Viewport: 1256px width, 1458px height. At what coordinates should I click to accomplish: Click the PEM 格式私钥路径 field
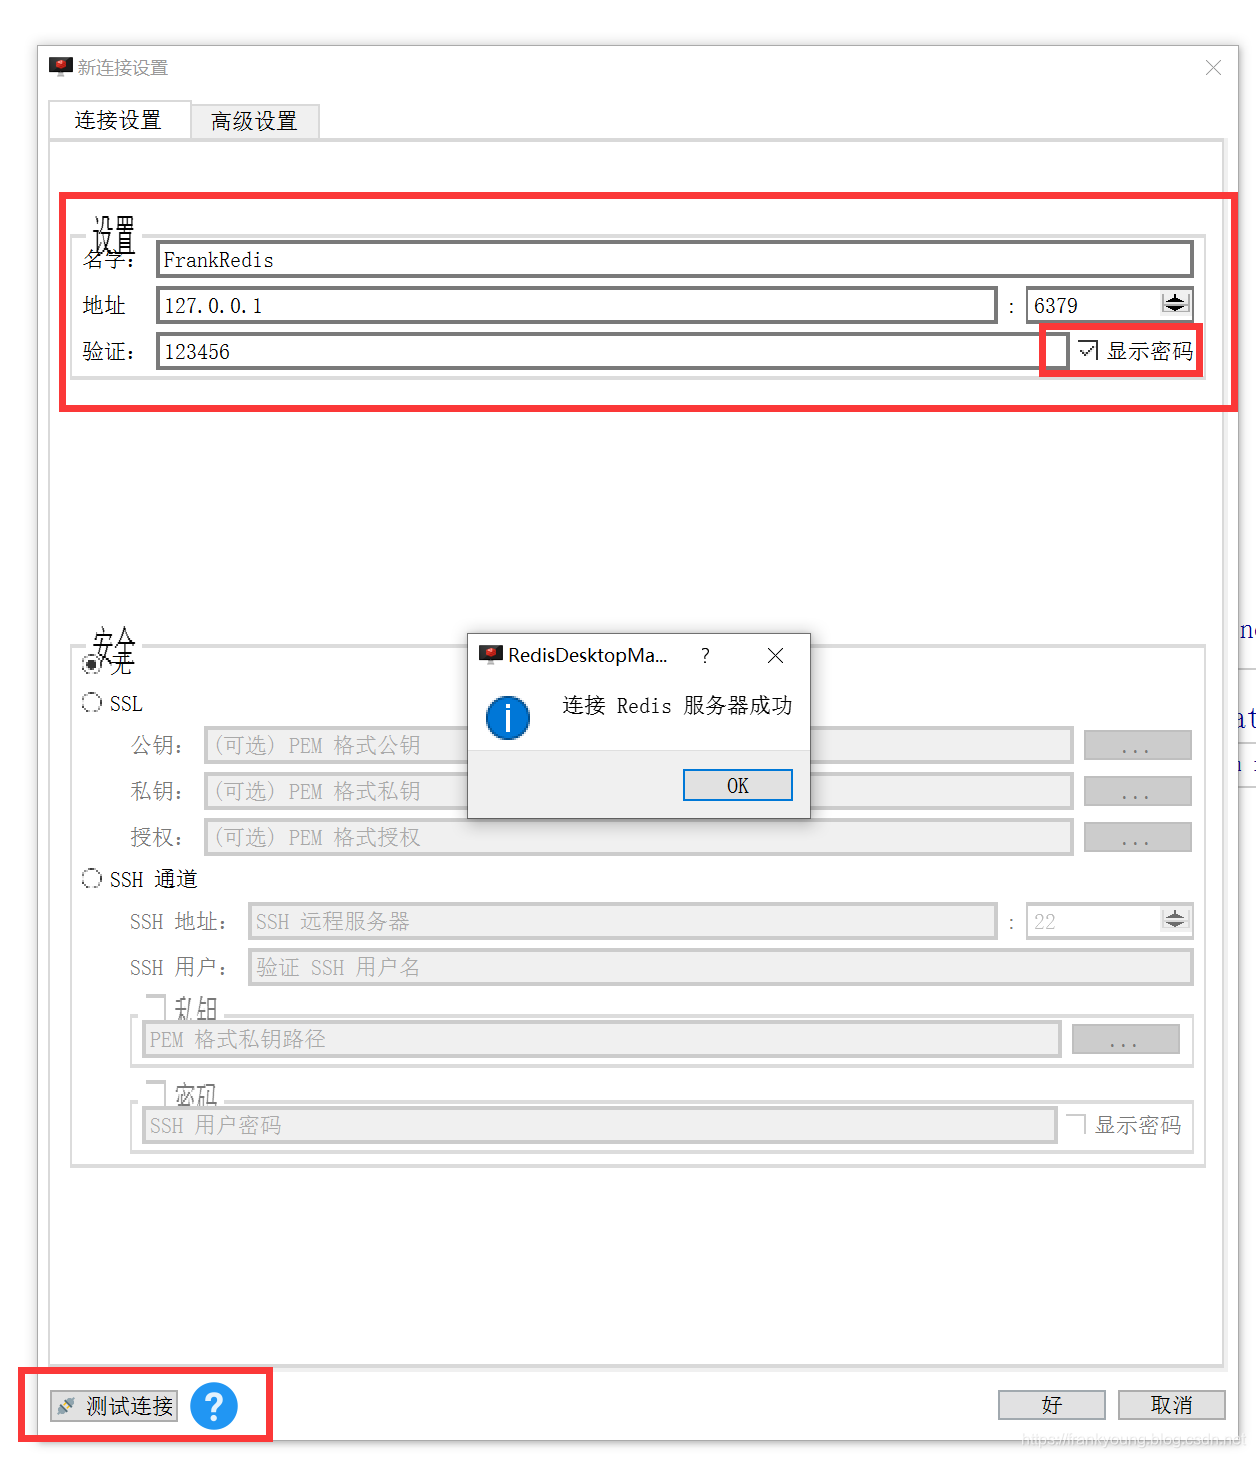(601, 1039)
